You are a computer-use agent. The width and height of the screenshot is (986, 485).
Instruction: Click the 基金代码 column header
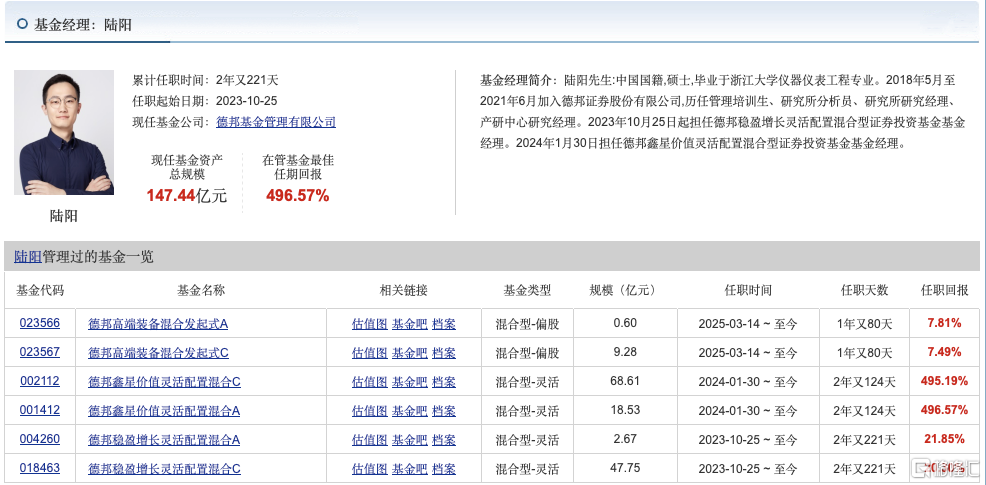pyautogui.click(x=40, y=290)
